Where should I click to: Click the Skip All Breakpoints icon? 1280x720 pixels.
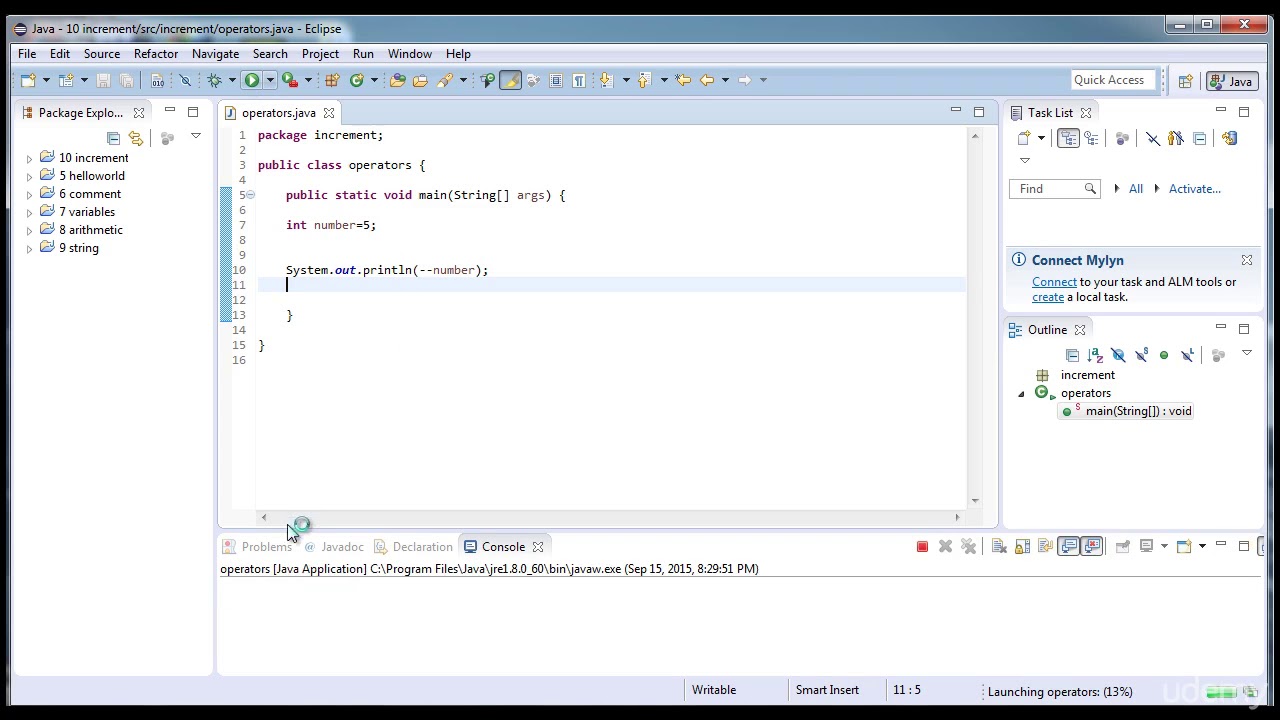185,80
